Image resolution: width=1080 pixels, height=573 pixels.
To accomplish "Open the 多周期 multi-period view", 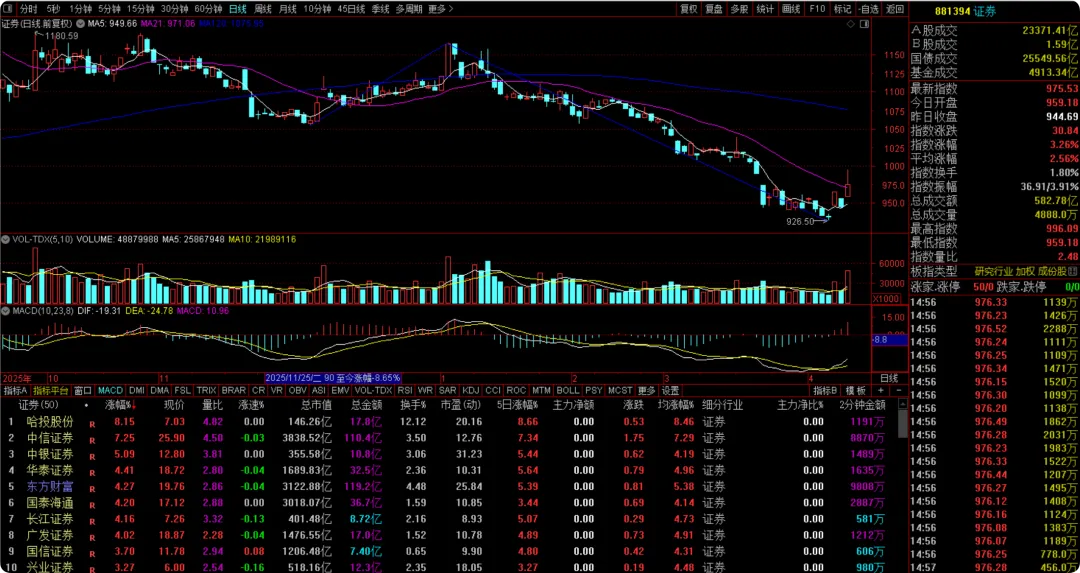I will pos(408,9).
